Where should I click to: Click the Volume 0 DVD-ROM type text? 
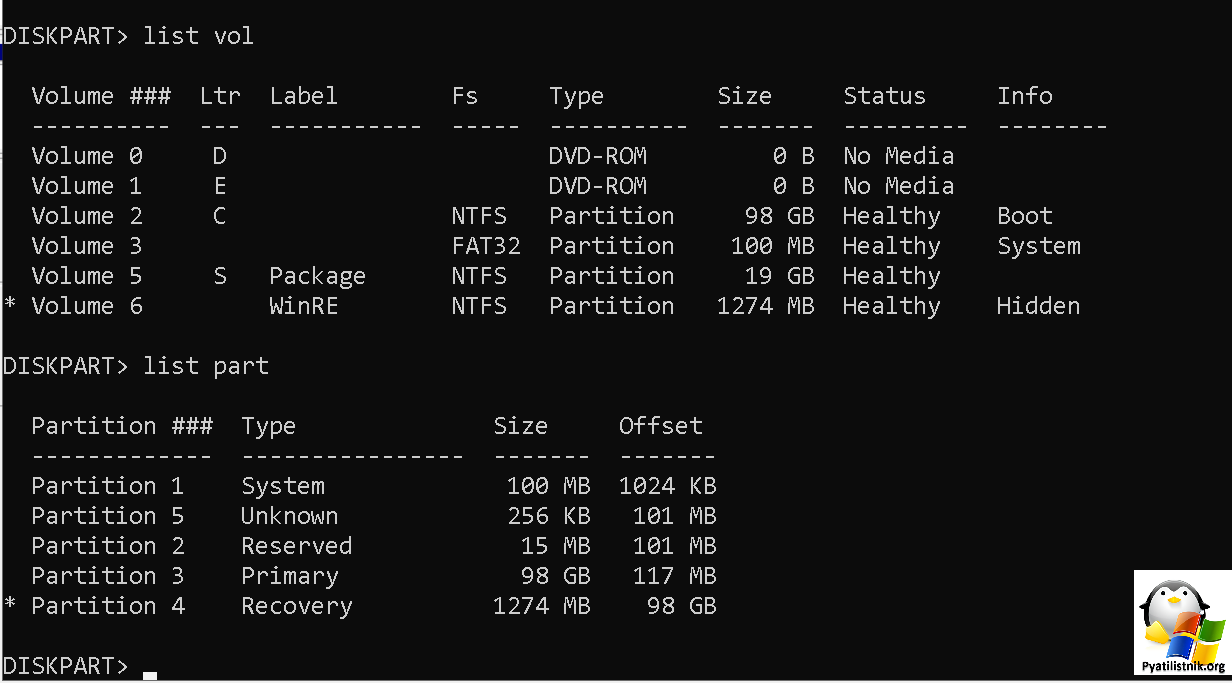pos(598,156)
